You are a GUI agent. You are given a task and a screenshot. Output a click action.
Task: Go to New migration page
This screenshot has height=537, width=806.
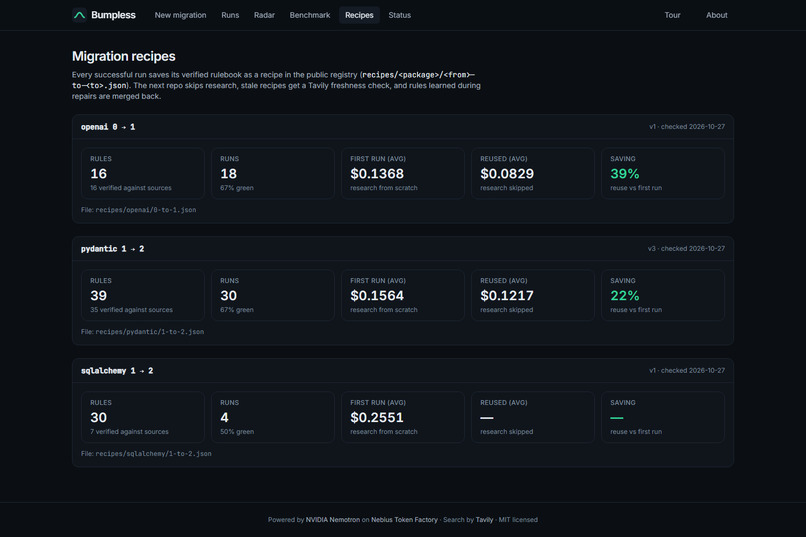(180, 15)
